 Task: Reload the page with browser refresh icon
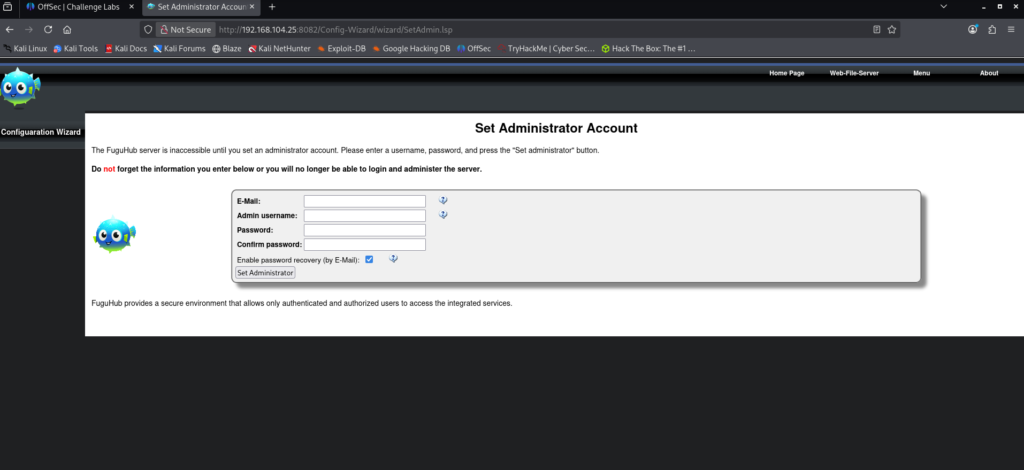pos(48,30)
